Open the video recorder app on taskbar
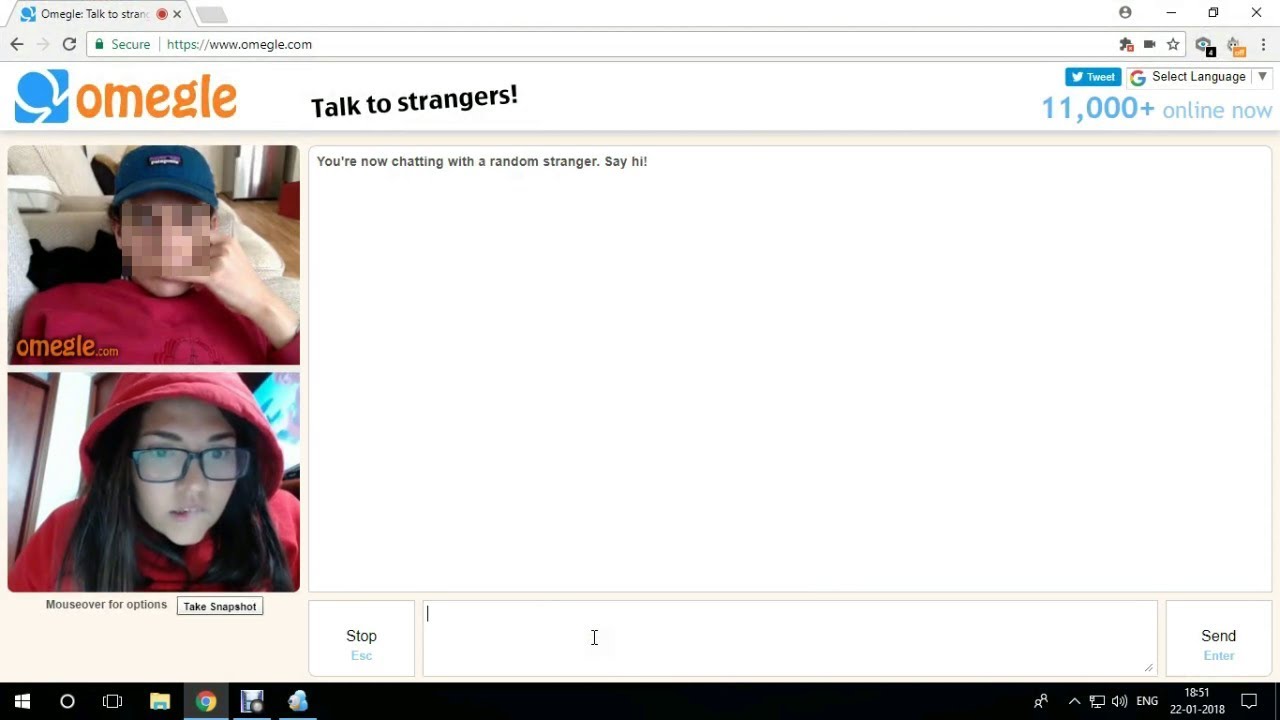 (252, 701)
